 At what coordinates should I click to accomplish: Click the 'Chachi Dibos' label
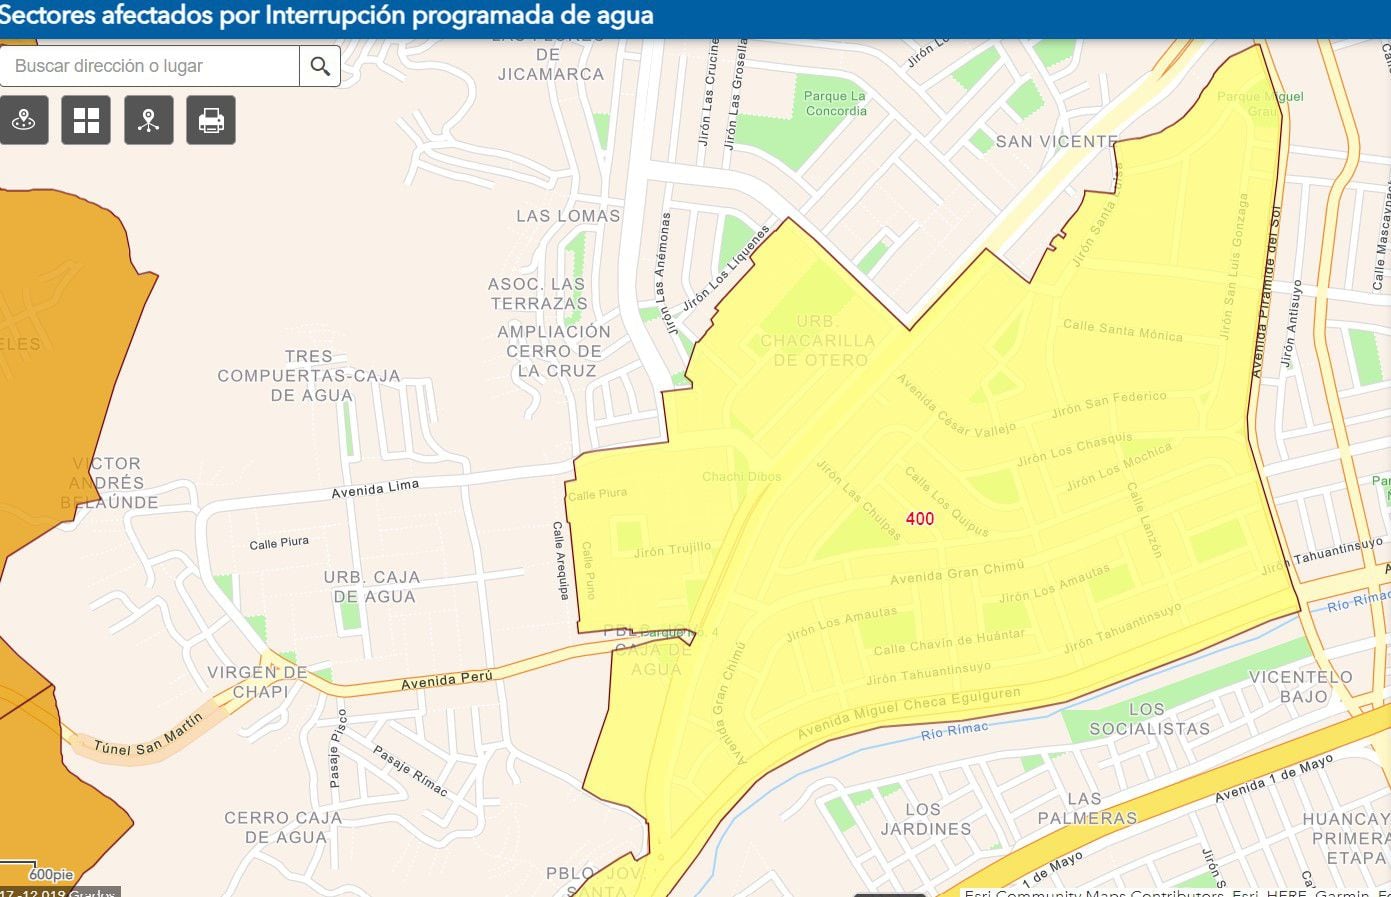point(742,477)
